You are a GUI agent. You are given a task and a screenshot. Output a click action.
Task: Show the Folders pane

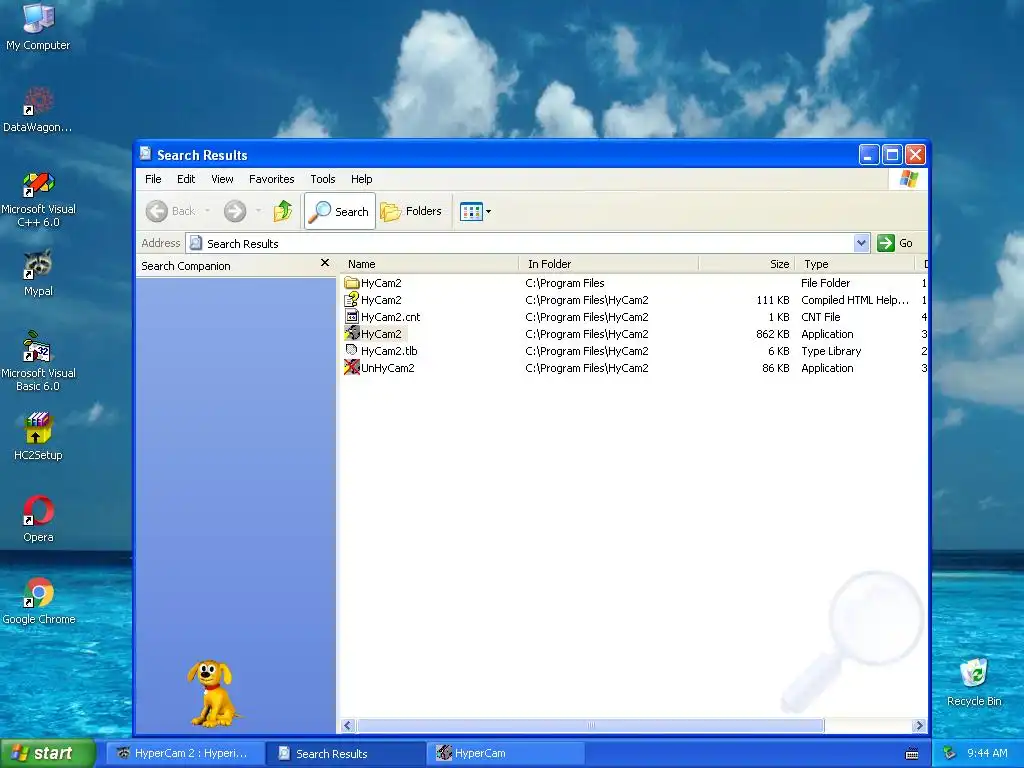tap(411, 211)
